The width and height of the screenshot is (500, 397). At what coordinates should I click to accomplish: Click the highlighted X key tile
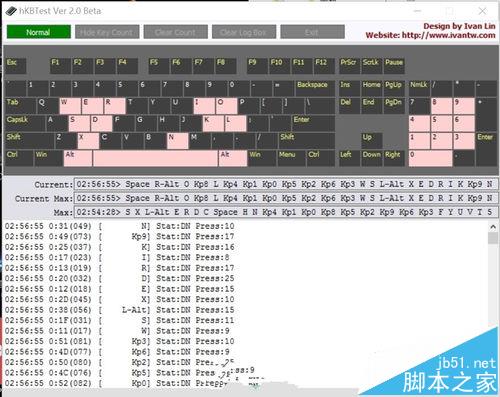88,141
